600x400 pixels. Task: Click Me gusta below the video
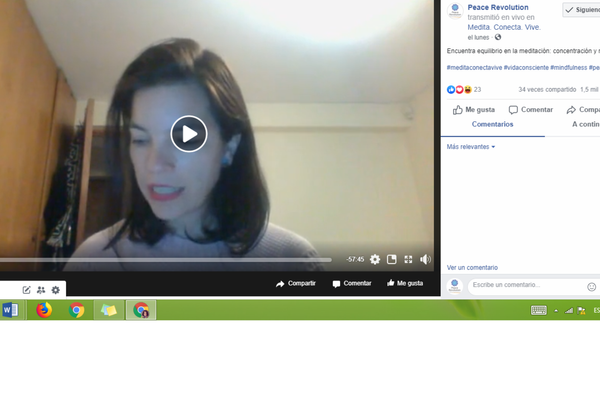click(405, 283)
